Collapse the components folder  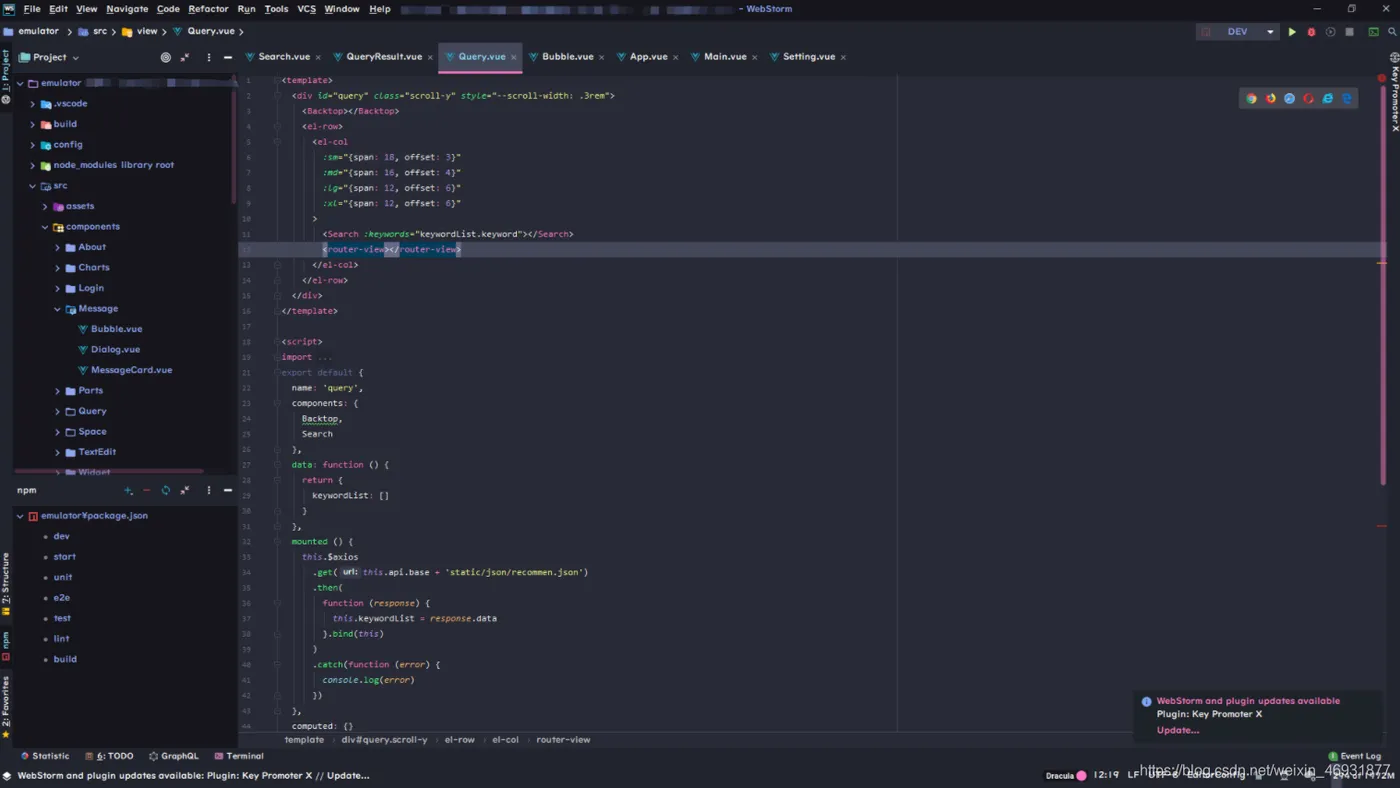coord(45,227)
